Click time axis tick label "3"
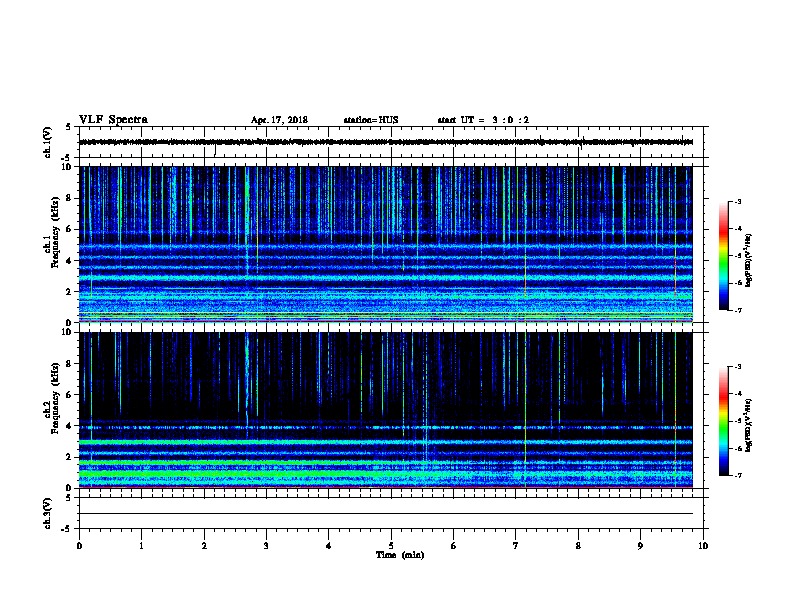The height and width of the screenshot is (612, 792). [x=266, y=546]
